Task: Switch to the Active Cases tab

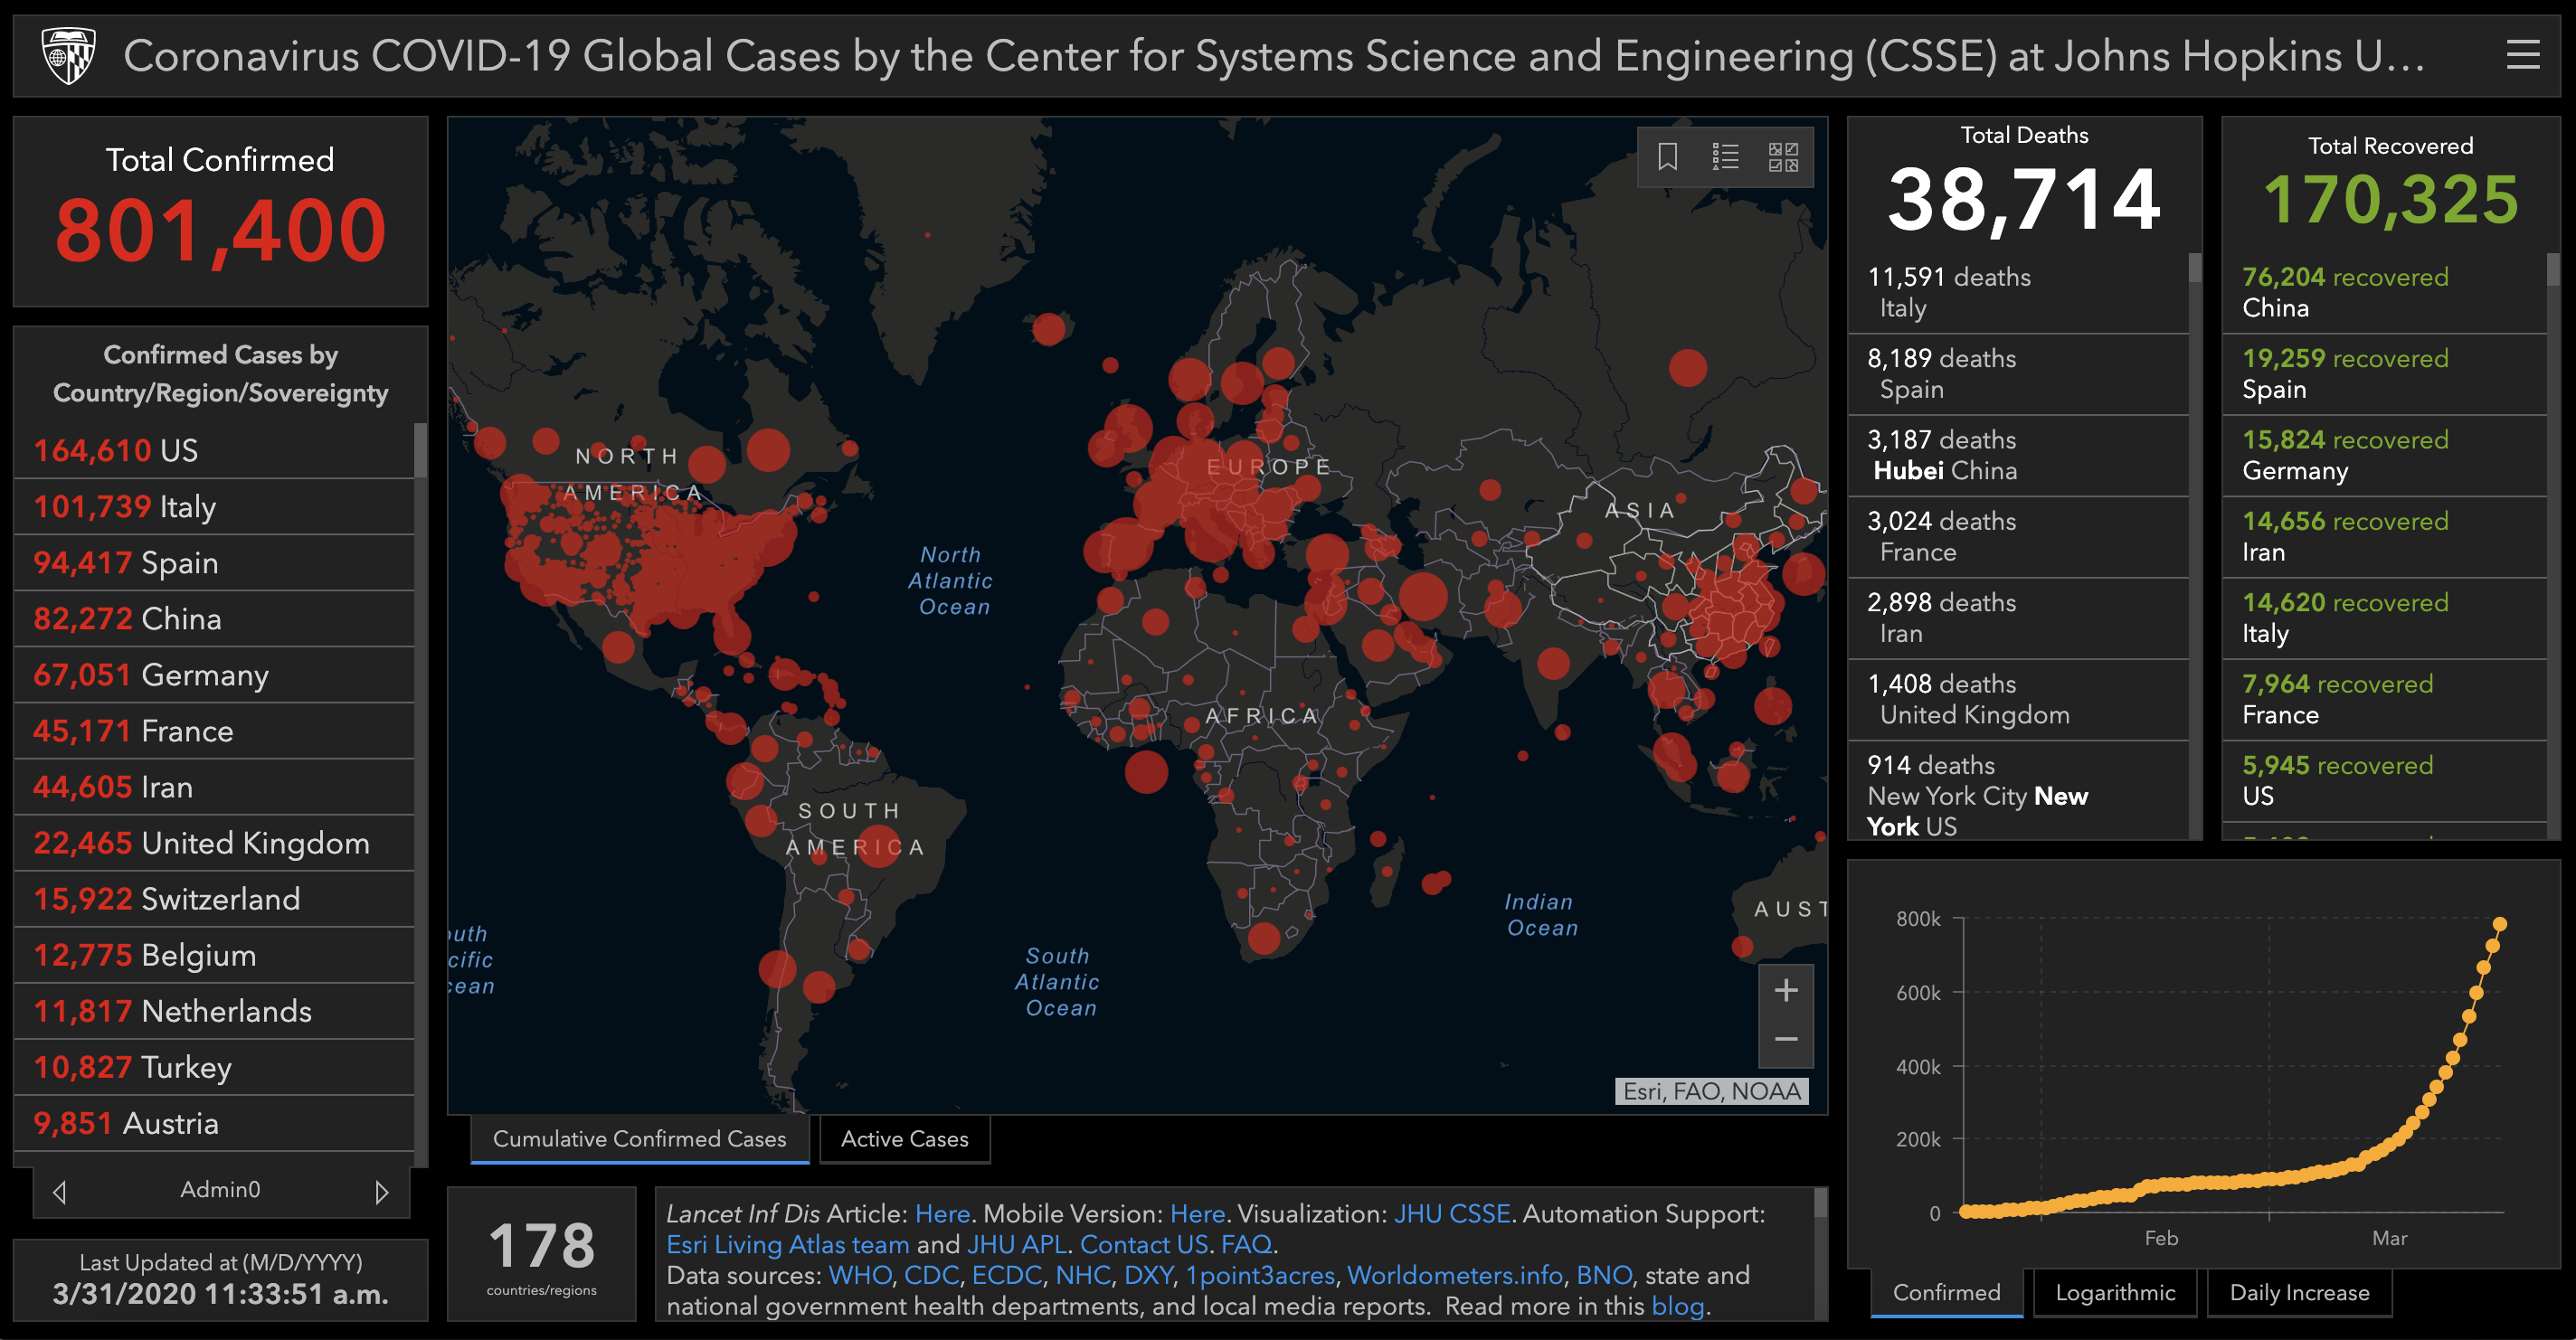Action: (904, 1139)
